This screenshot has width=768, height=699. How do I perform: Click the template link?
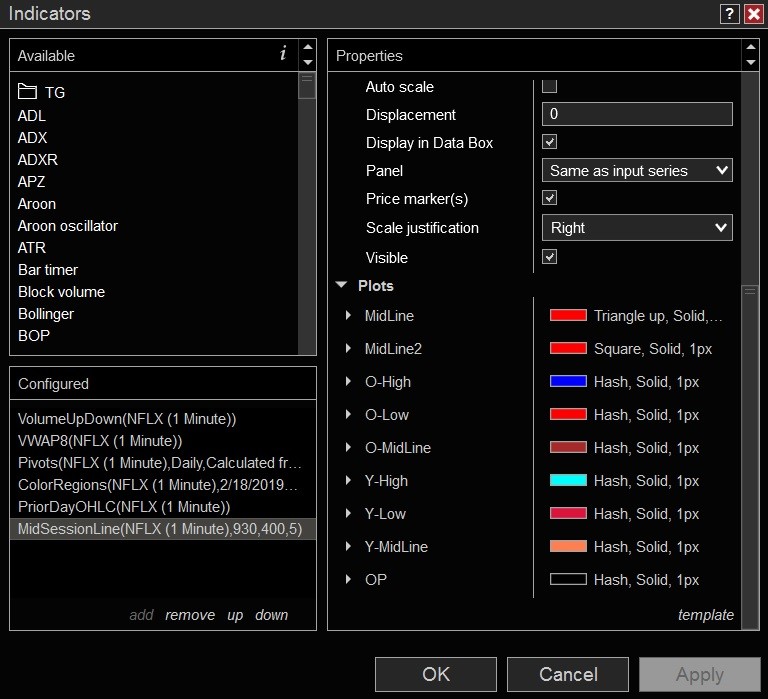(x=706, y=615)
